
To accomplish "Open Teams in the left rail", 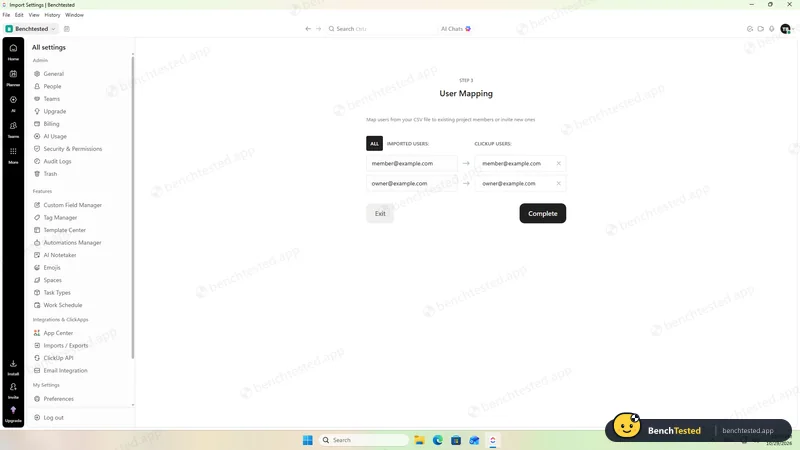I will pos(13,129).
